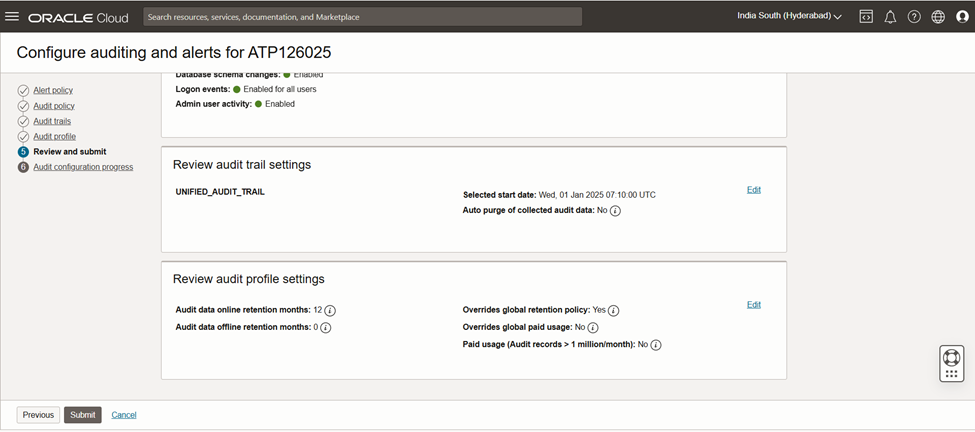Show info for Audit data offline retention months
This screenshot has height=432, width=975.
(325, 328)
